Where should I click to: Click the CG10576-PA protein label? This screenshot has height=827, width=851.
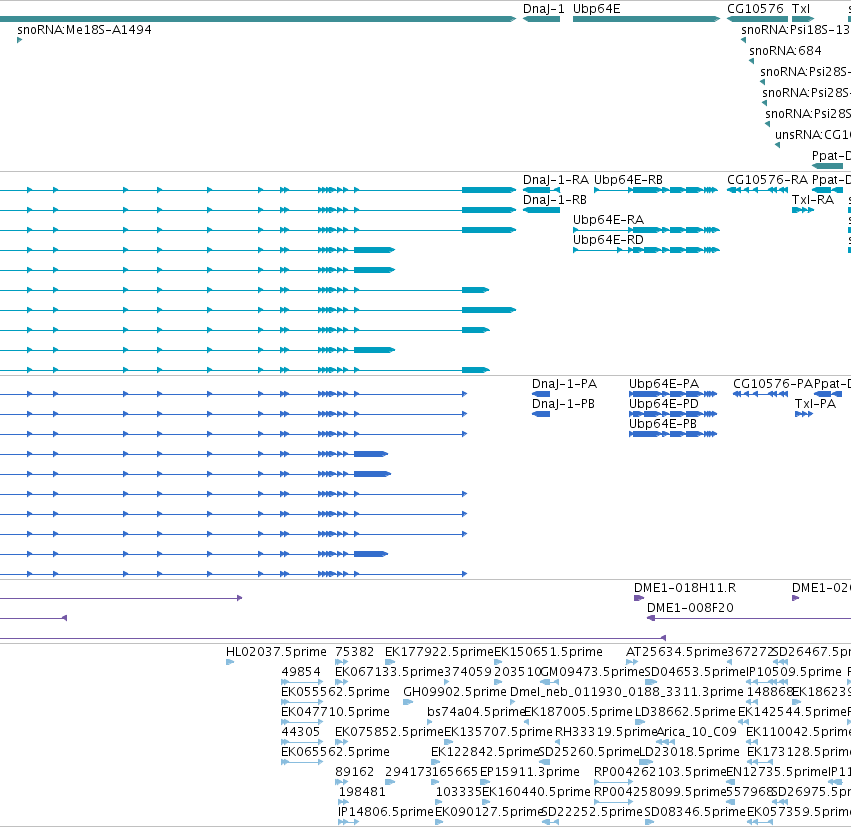tap(773, 384)
